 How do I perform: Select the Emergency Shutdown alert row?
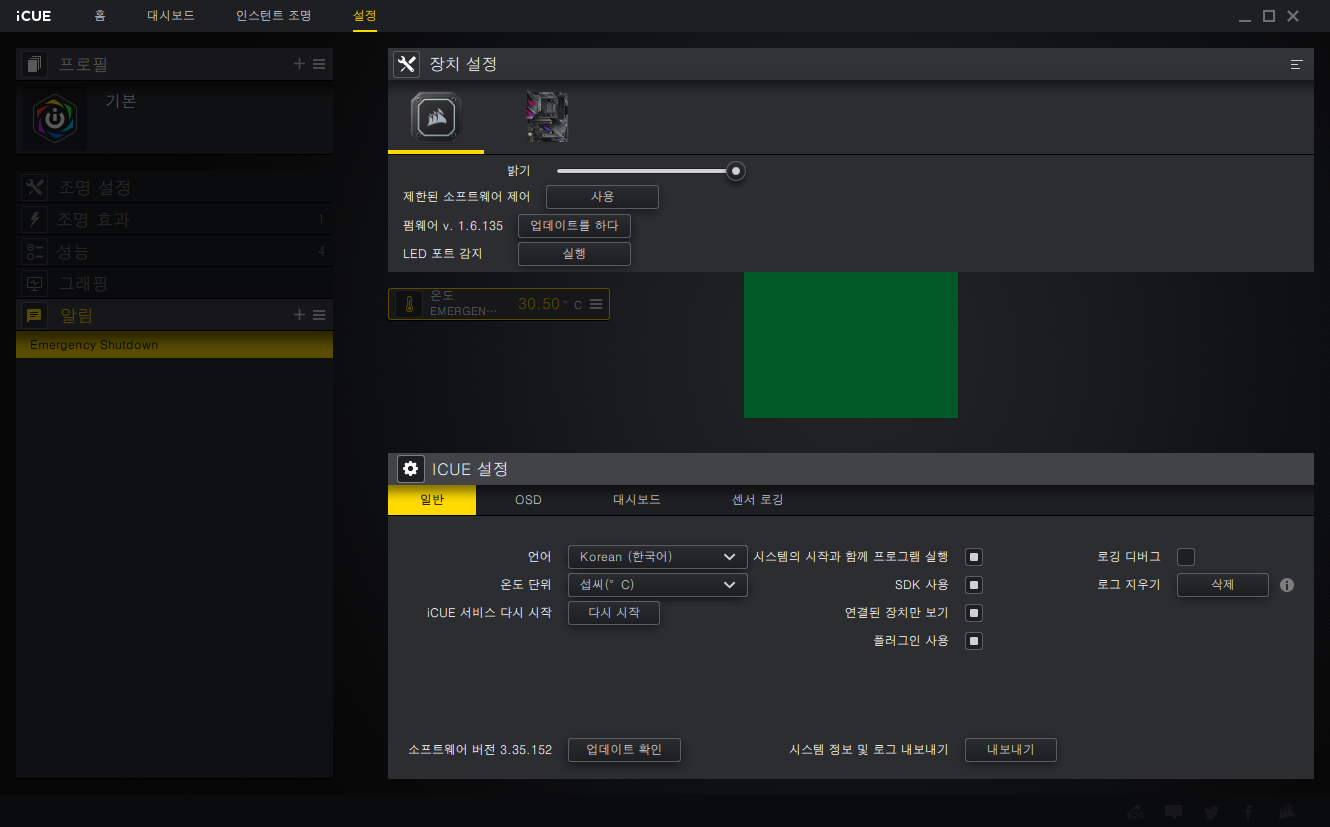pyautogui.click(x=175, y=345)
